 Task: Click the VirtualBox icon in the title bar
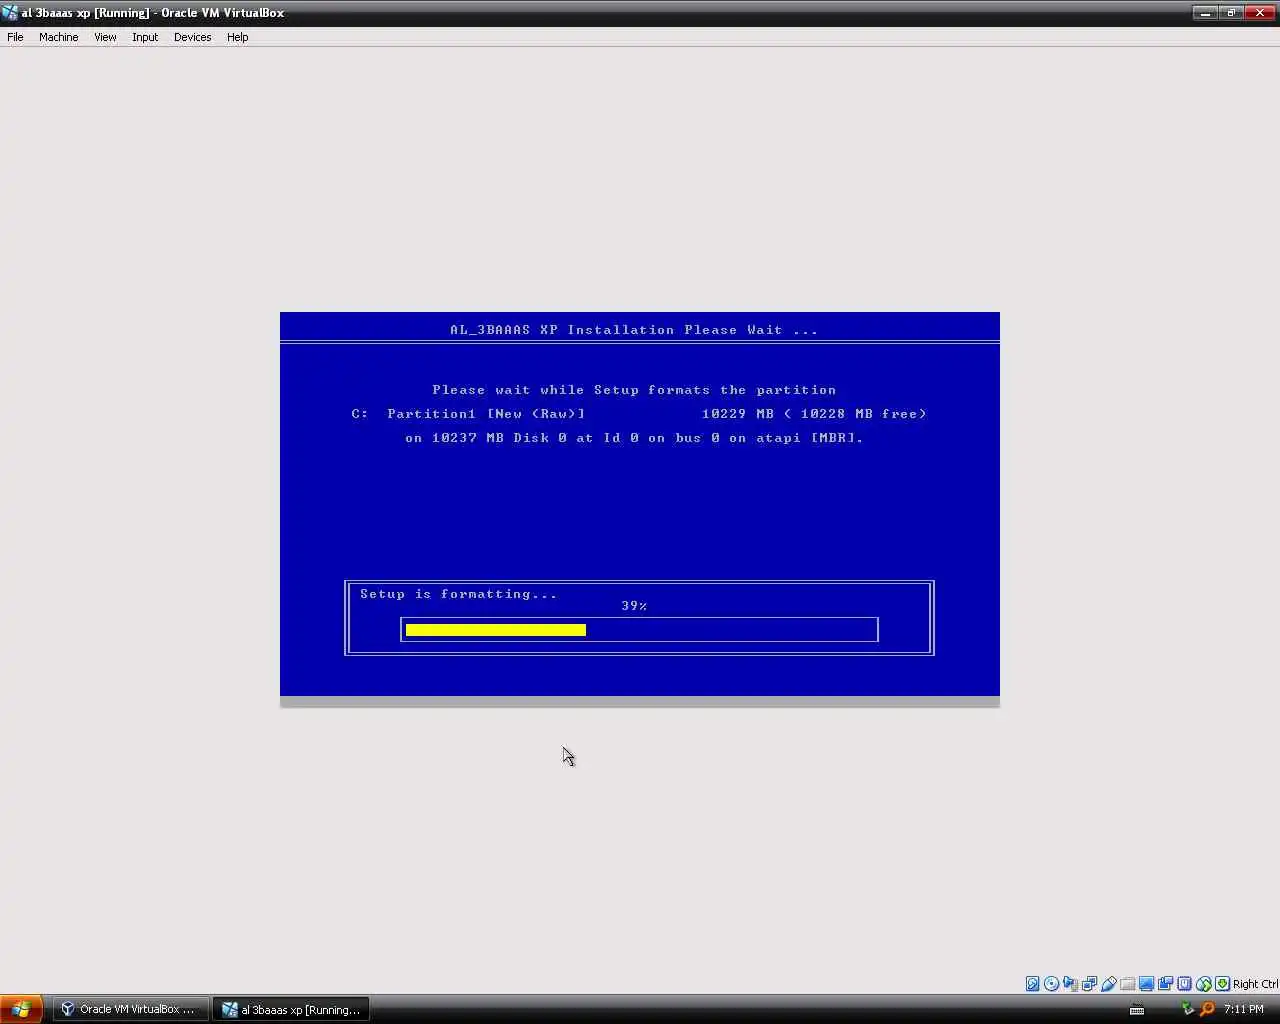point(10,12)
